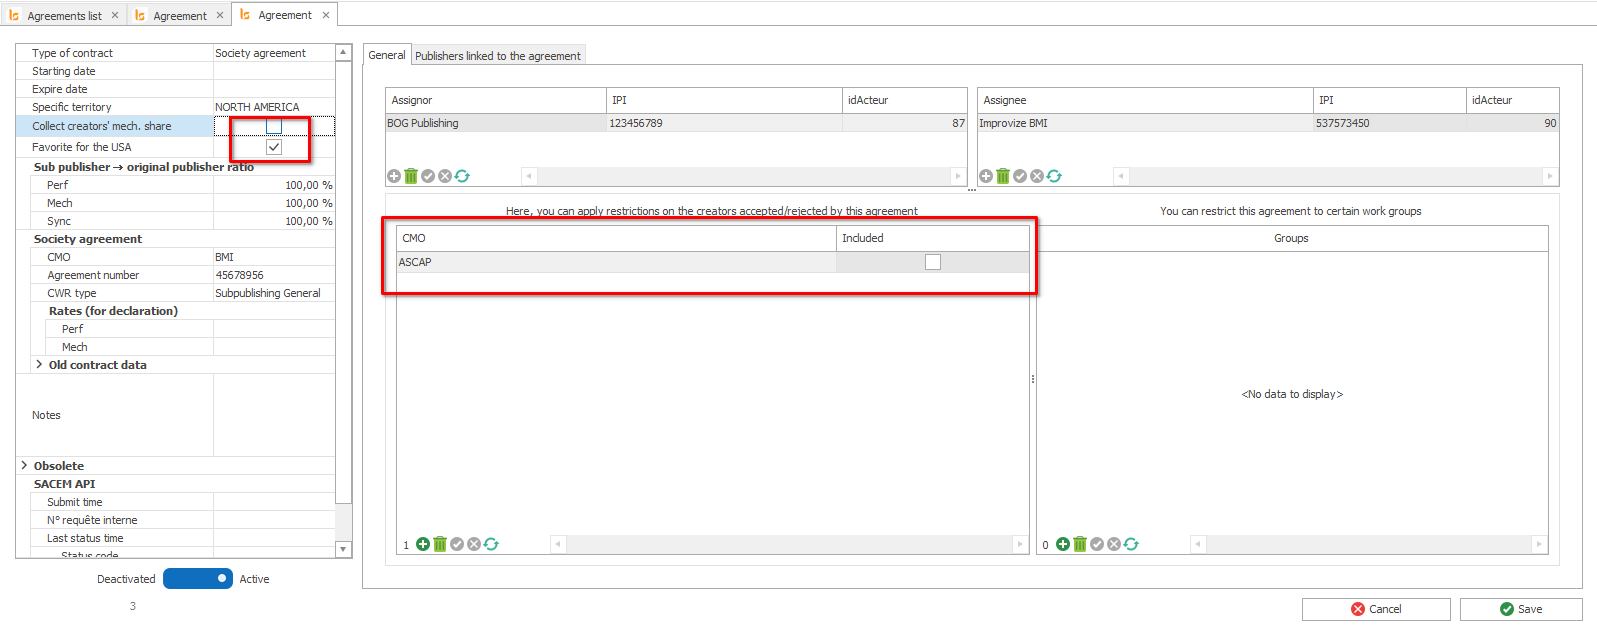The width and height of the screenshot is (1597, 634).
Task: Click the green add icon under the Groups grid
Action: tap(1063, 544)
